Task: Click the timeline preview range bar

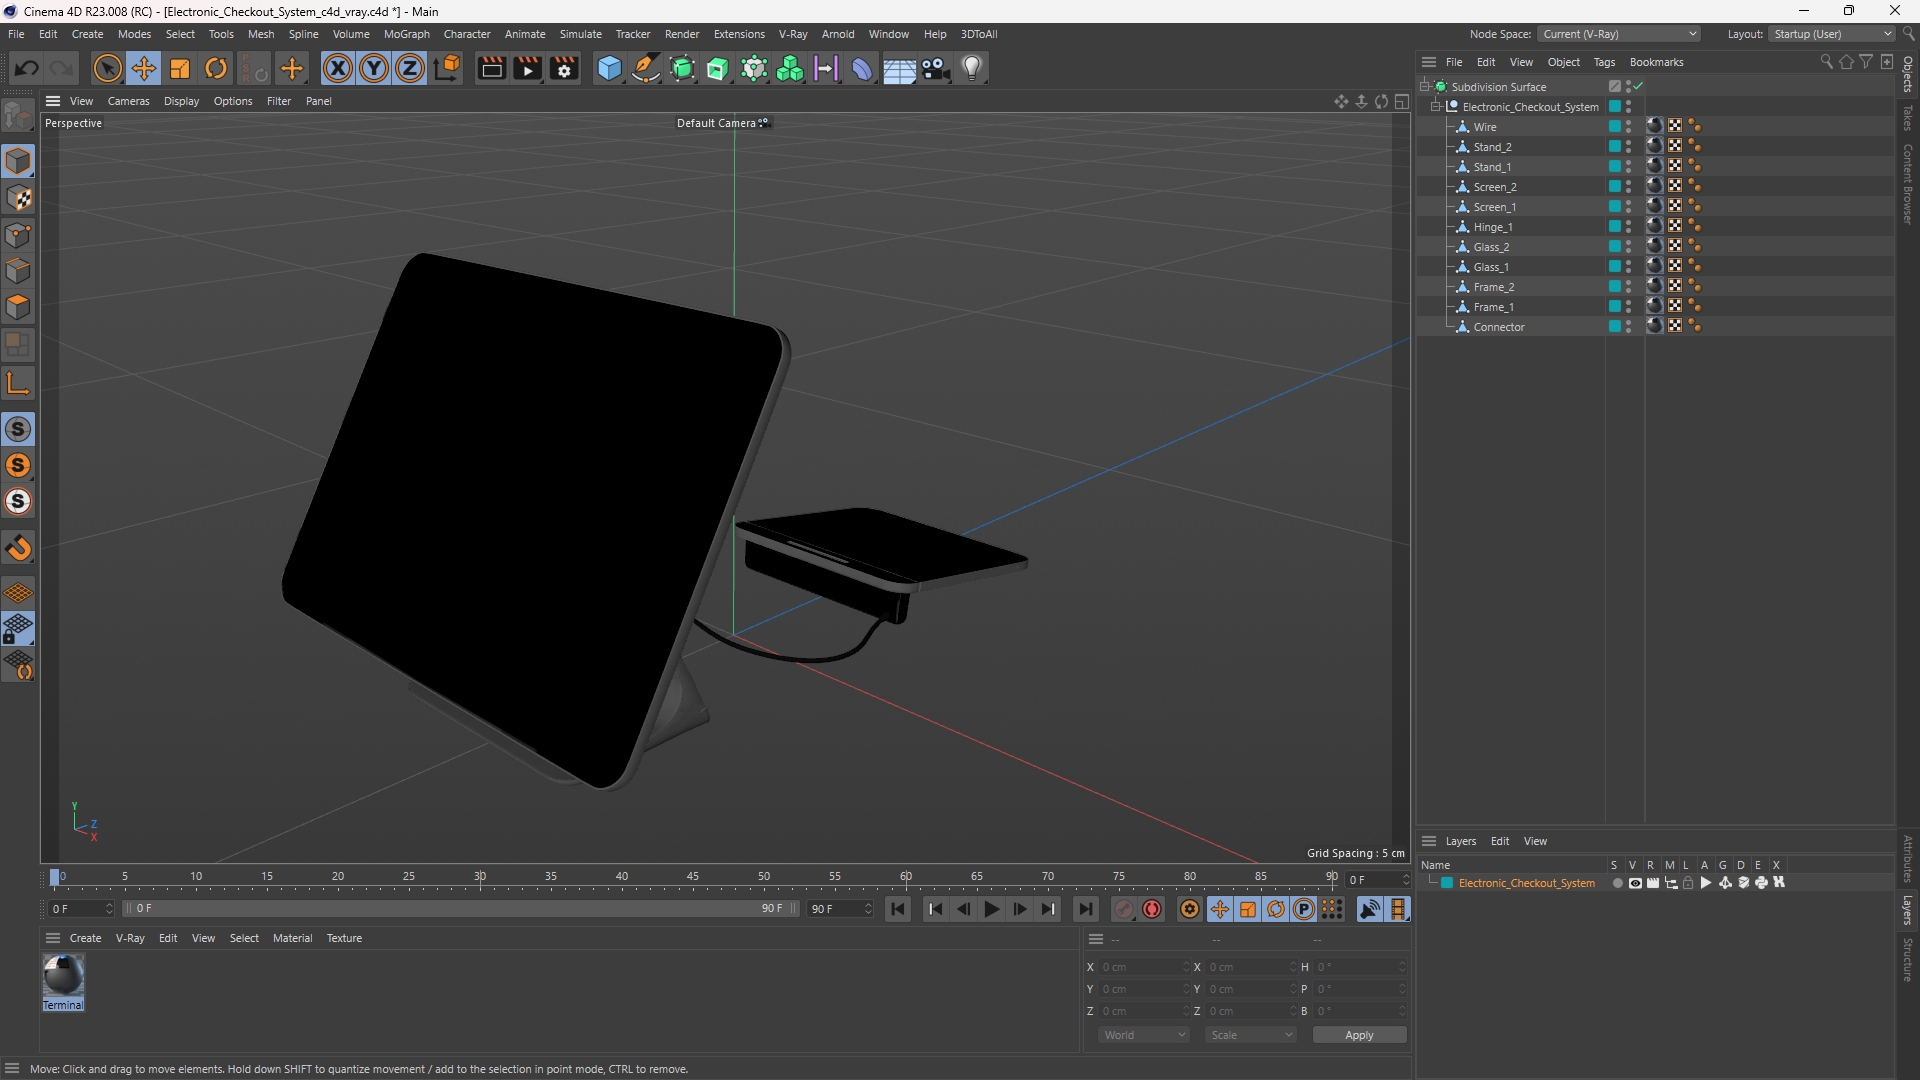Action: pos(460,909)
